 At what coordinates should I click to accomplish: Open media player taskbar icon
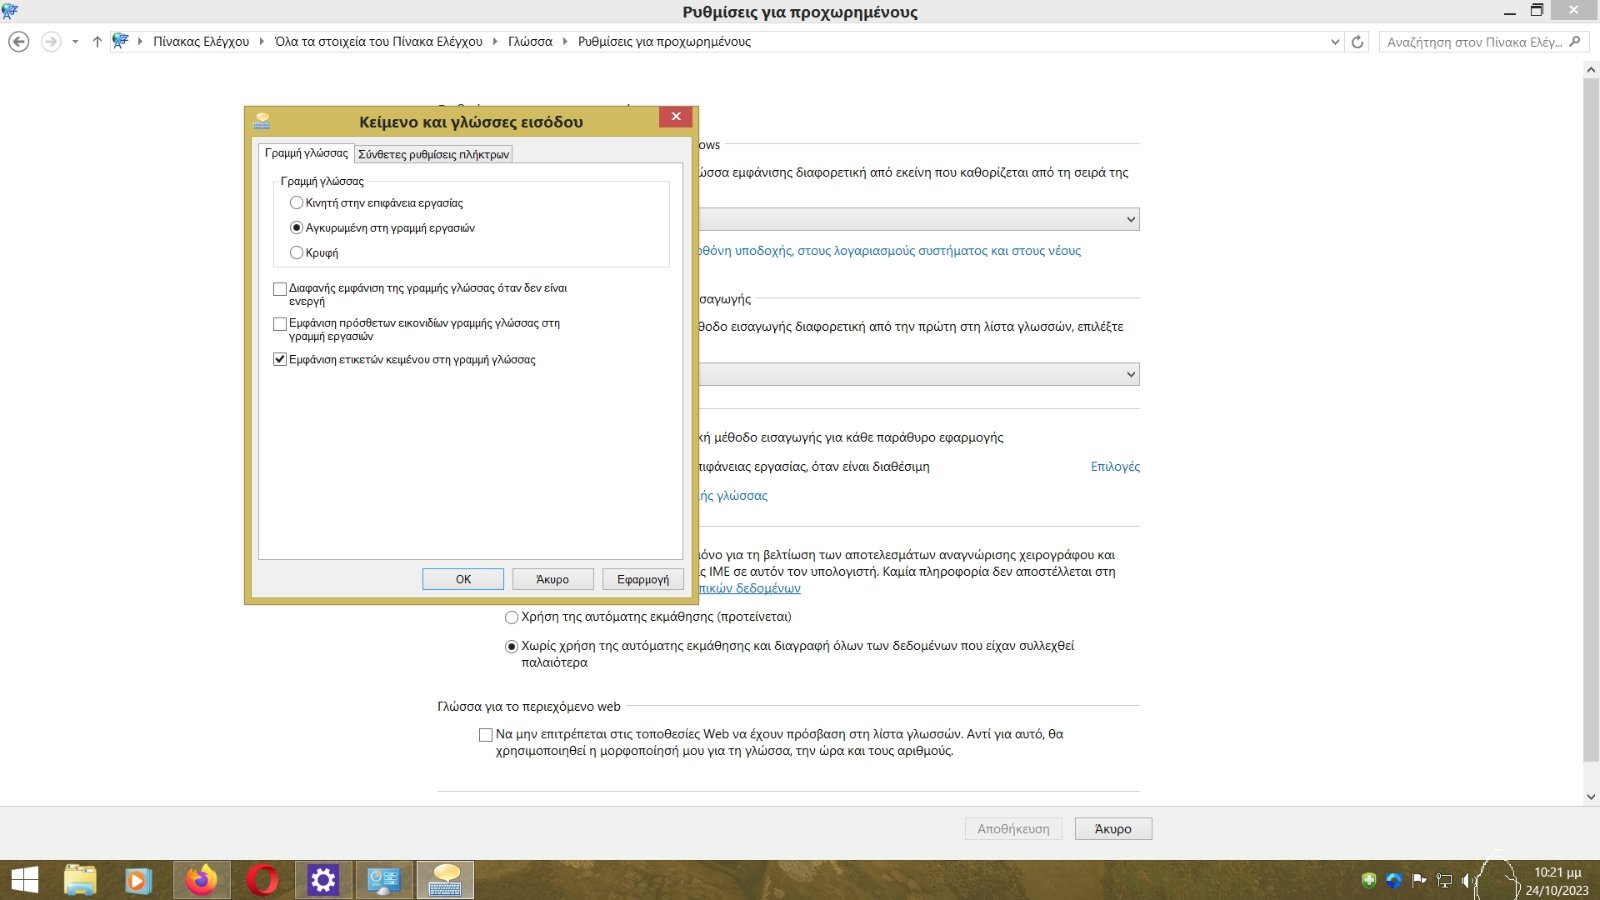click(138, 880)
